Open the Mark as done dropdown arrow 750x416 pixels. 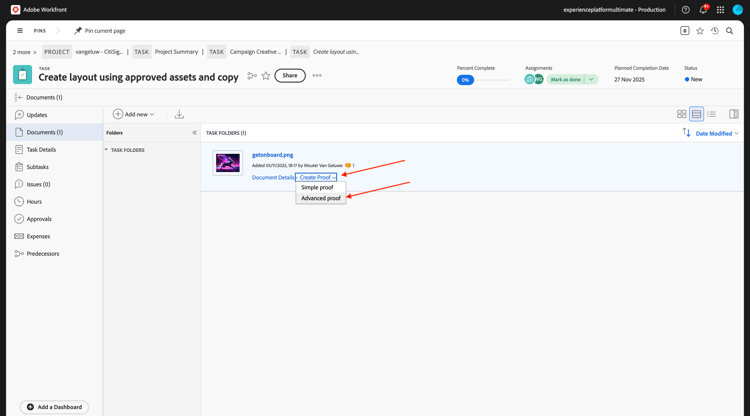(592, 79)
